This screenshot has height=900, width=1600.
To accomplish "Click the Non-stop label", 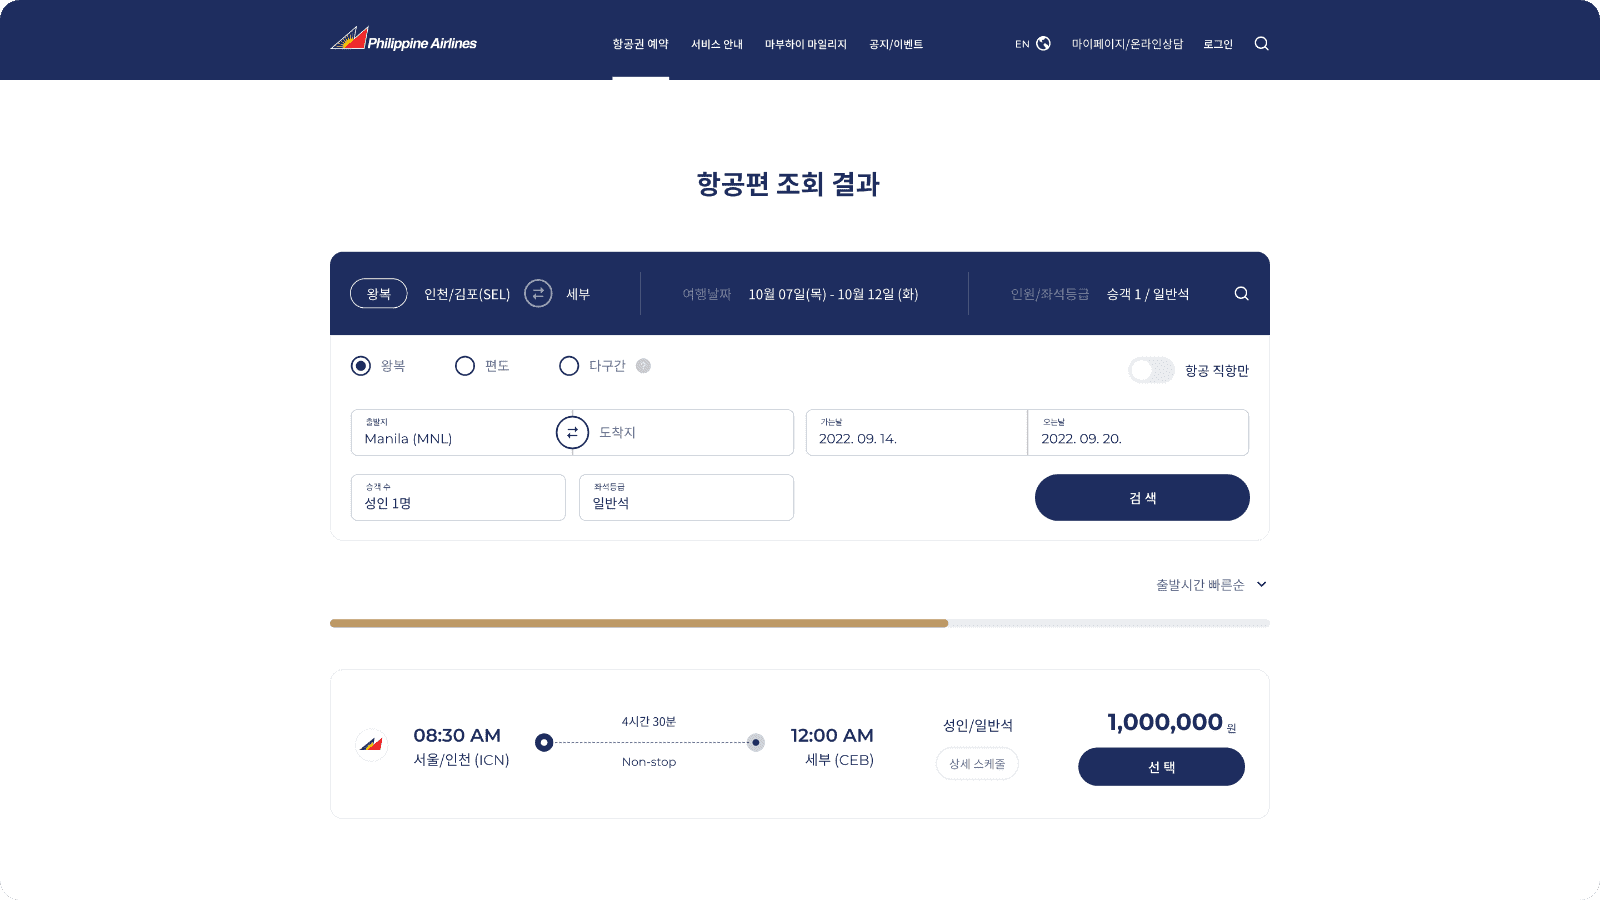I will tap(649, 762).
